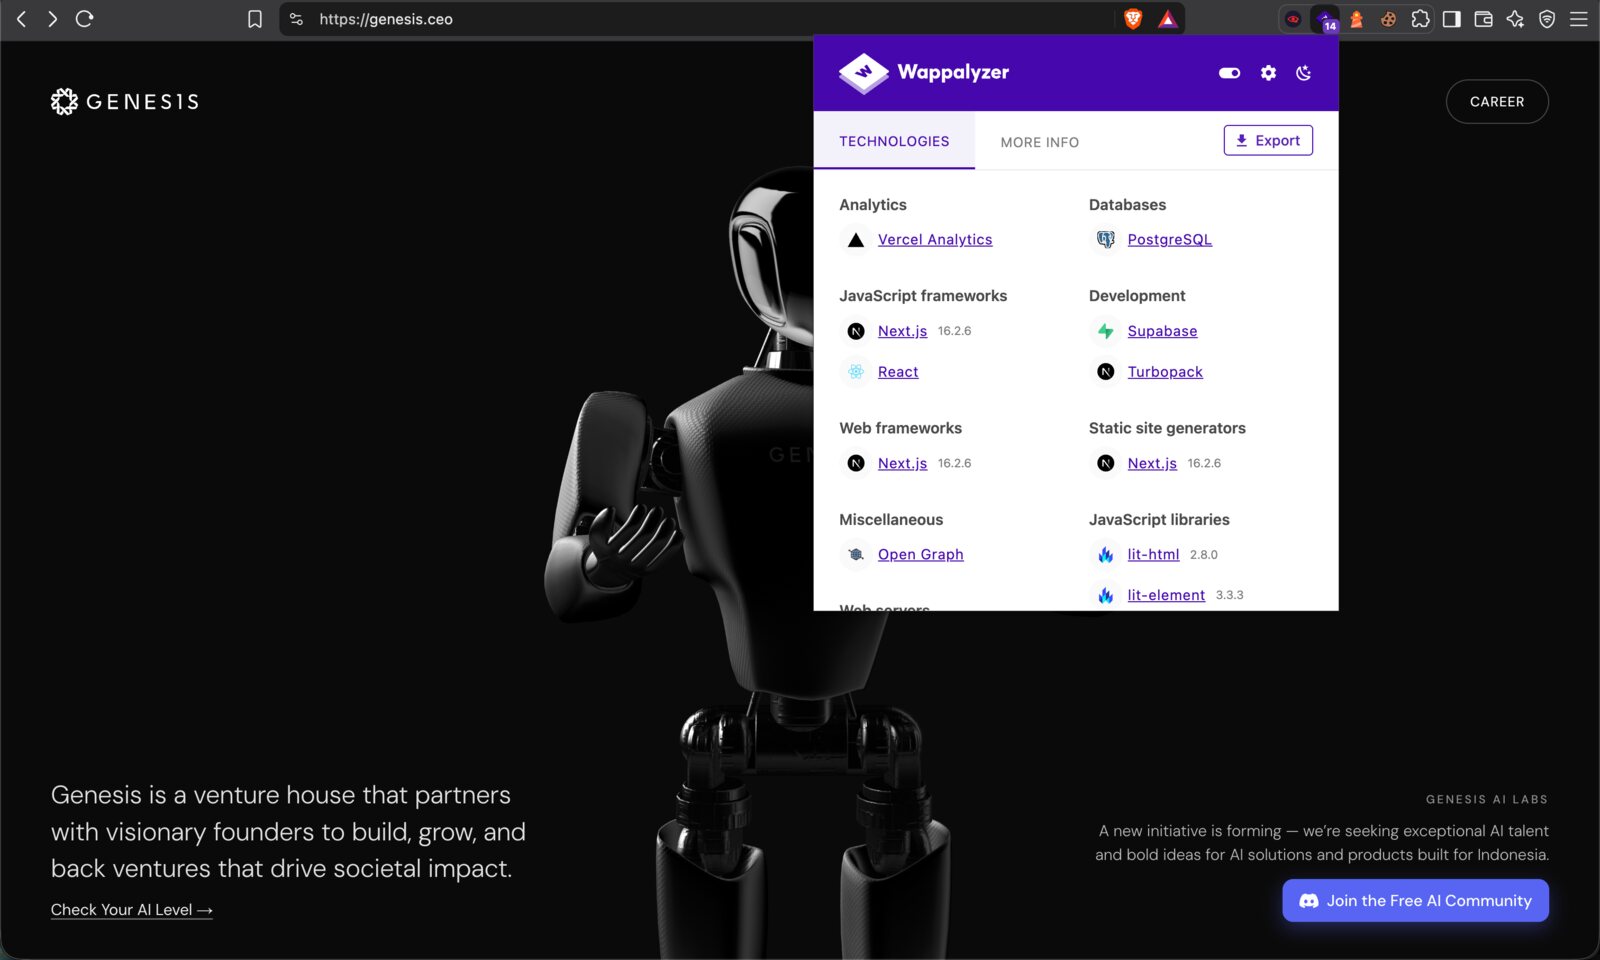
Task: Reload the genesis.ceo page
Action: [x=85, y=19]
